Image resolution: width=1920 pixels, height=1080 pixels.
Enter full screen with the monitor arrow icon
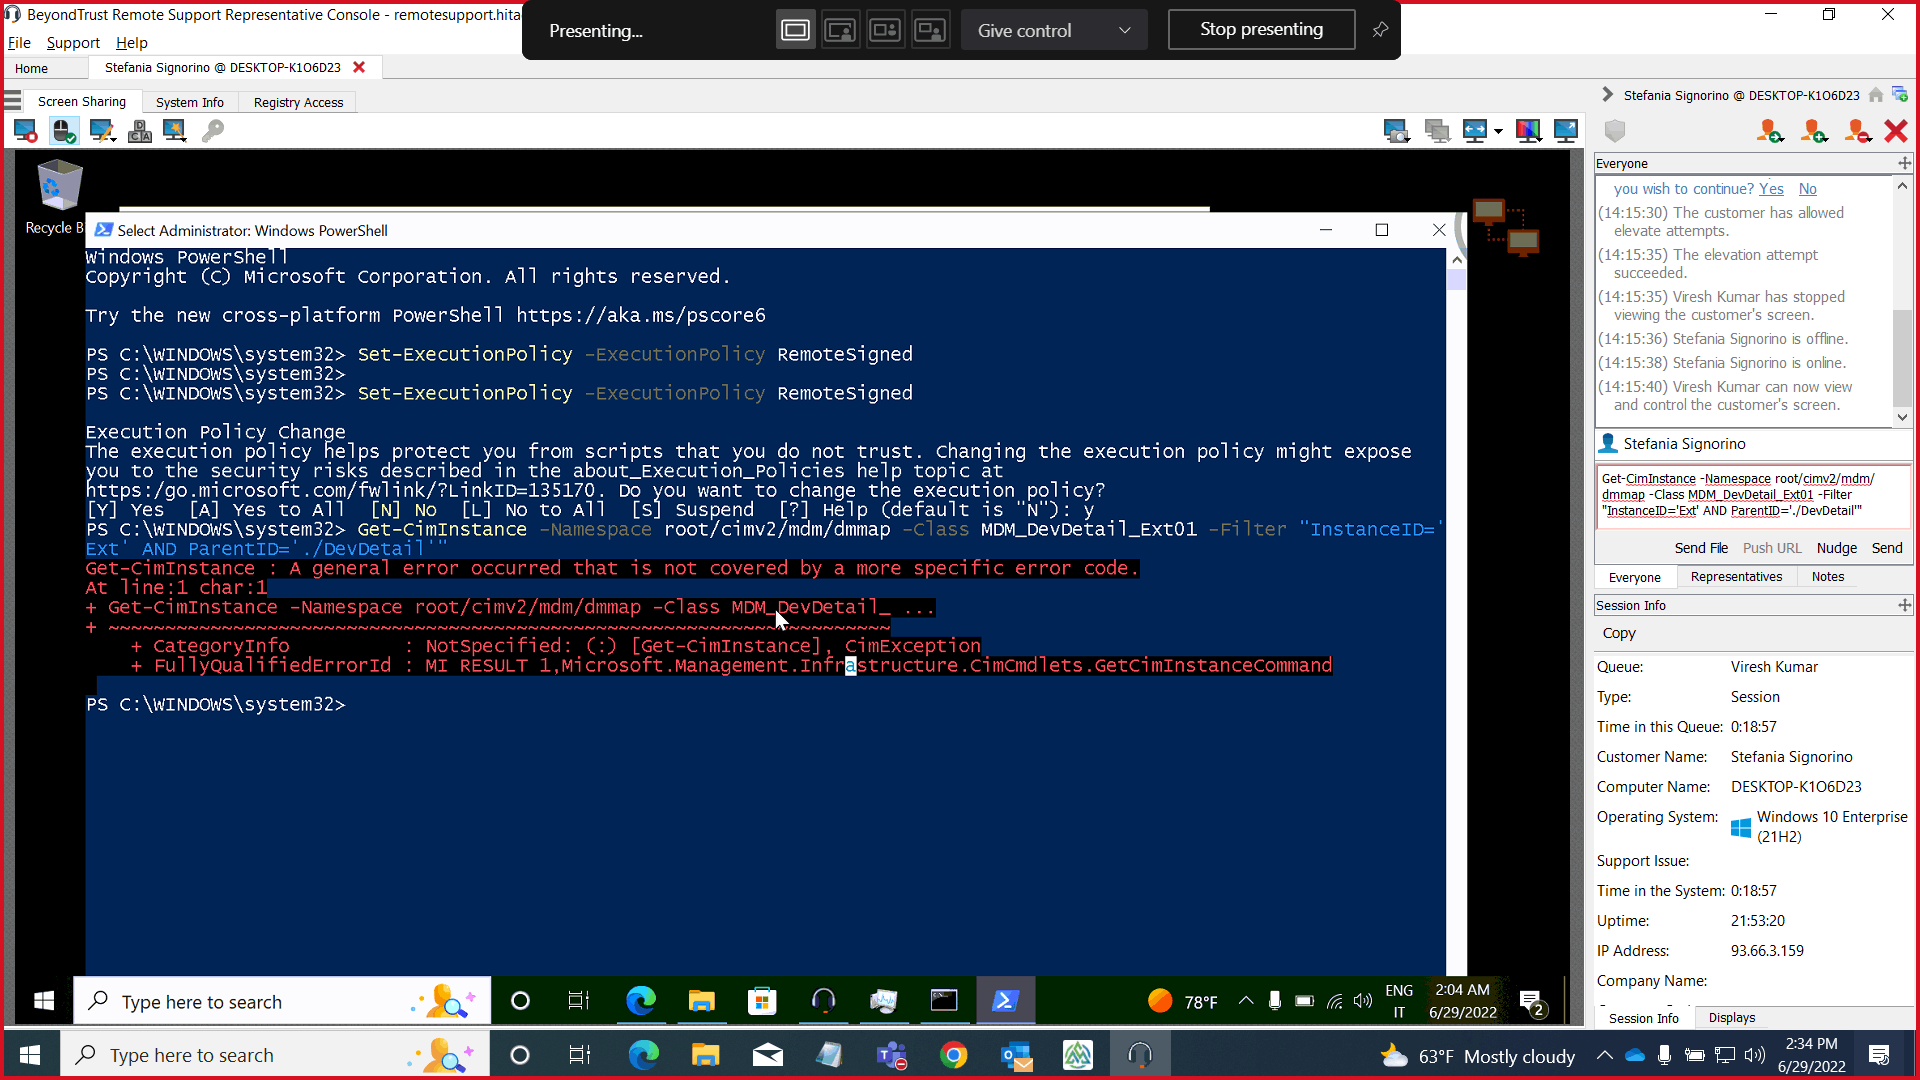pos(1566,131)
